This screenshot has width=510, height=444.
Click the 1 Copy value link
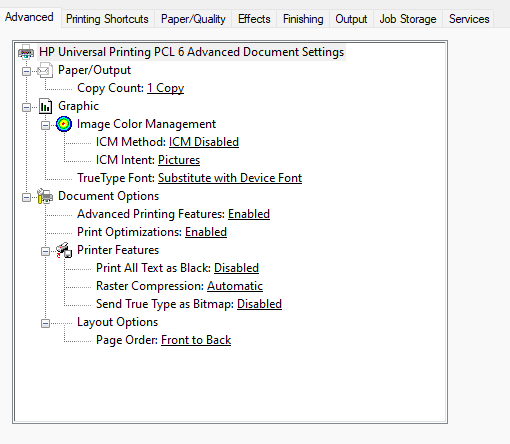pyautogui.click(x=166, y=88)
